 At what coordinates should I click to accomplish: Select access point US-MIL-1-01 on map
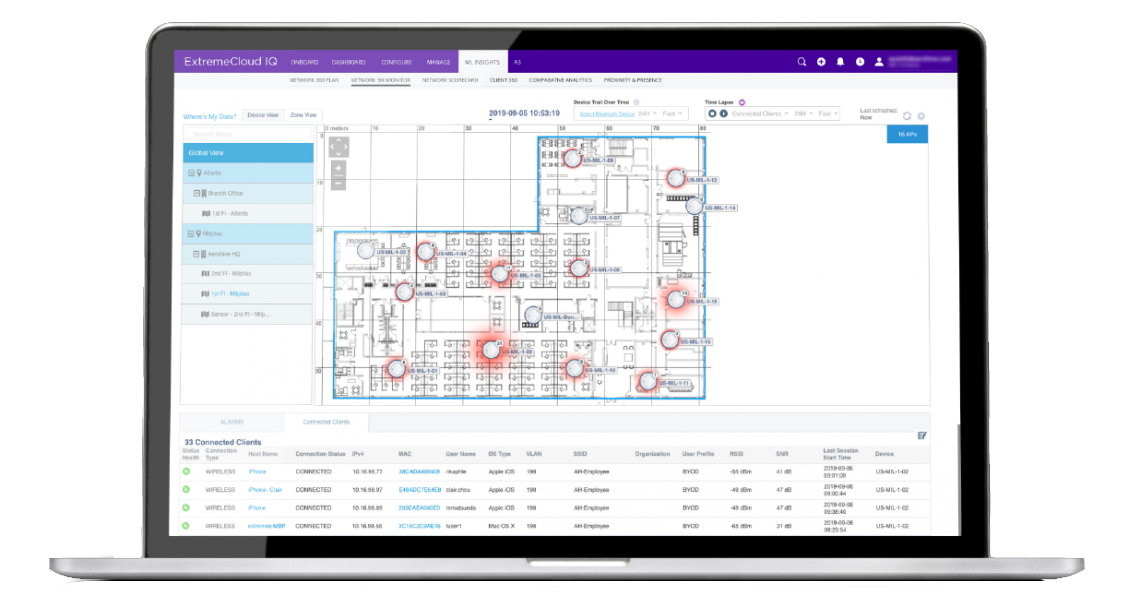[396, 369]
